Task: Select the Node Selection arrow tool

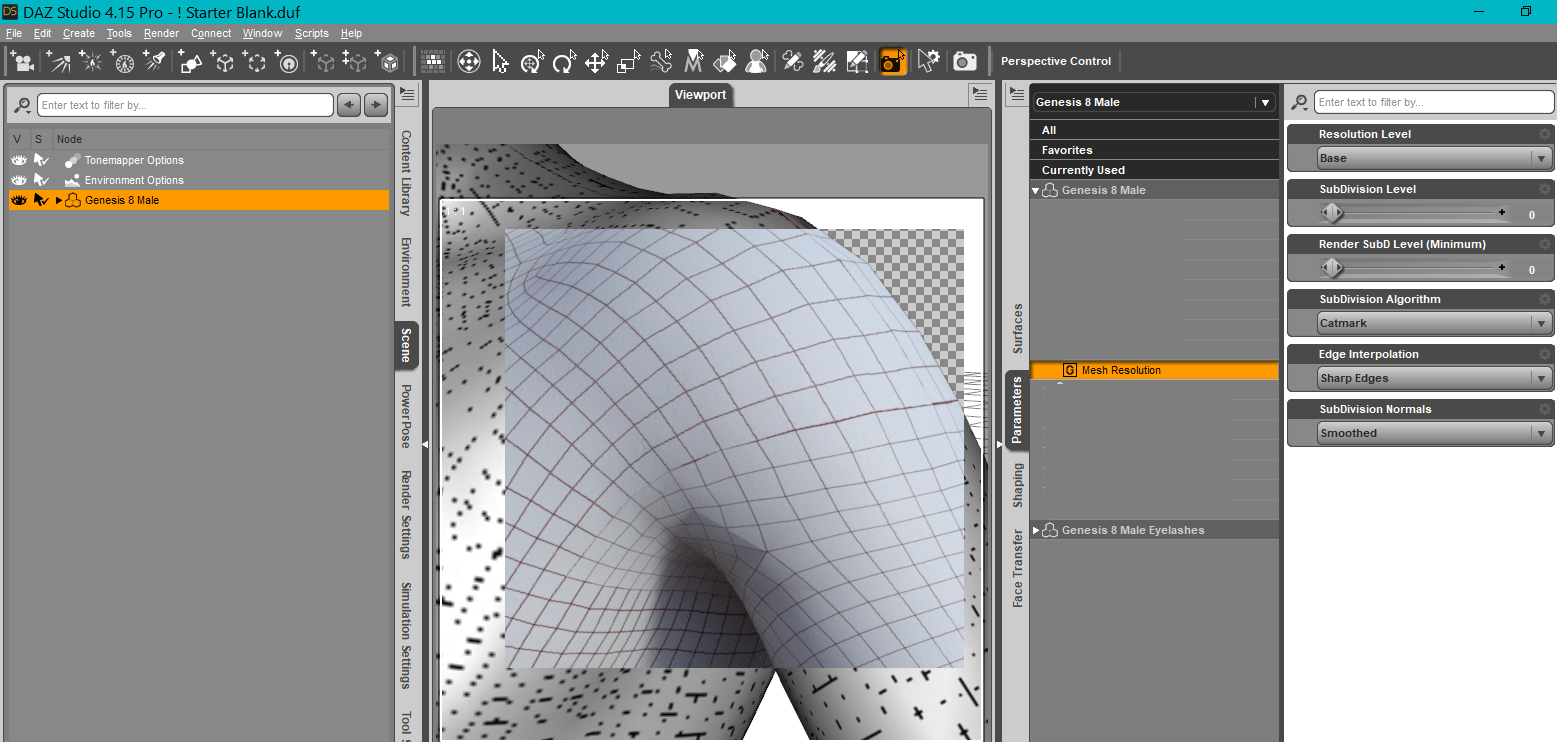Action: click(x=501, y=61)
